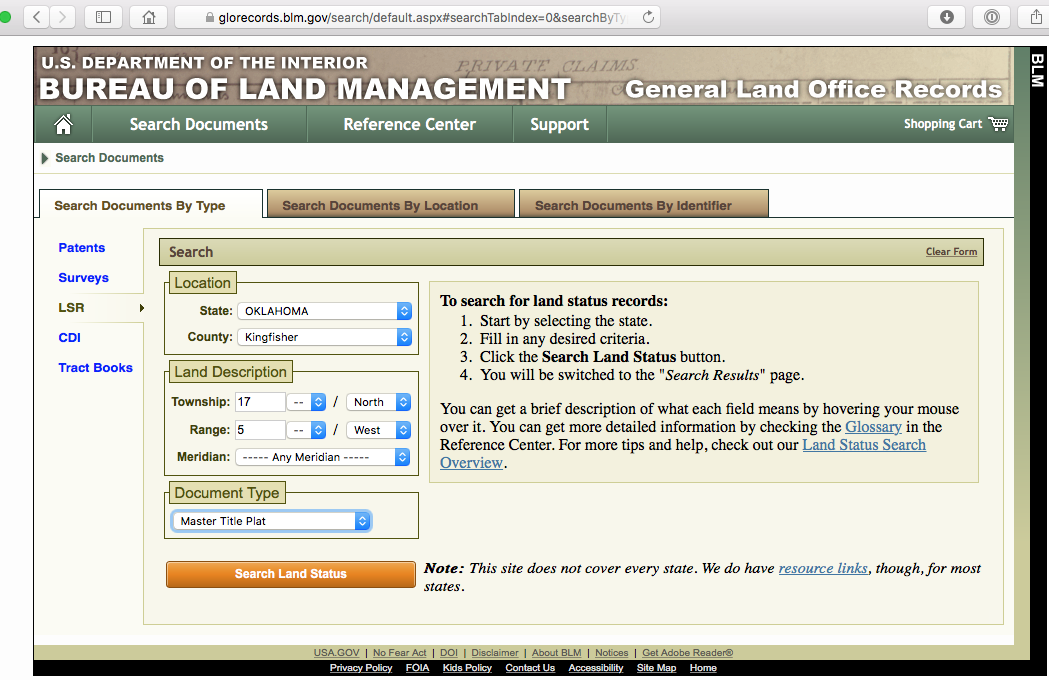The image size is (1049, 680).
Task: Open the browser home page icon
Action: (149, 17)
